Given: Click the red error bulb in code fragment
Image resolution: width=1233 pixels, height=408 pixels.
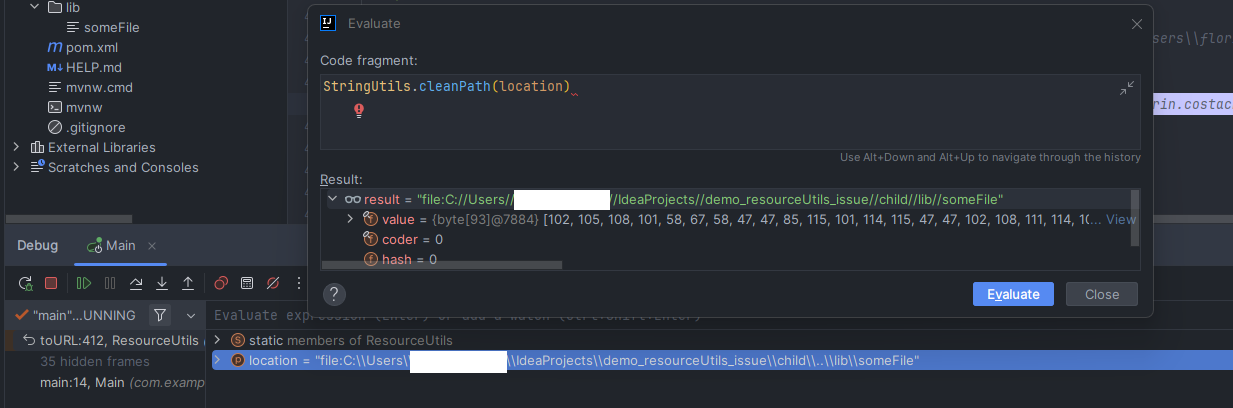Looking at the screenshot, I should 359,110.
